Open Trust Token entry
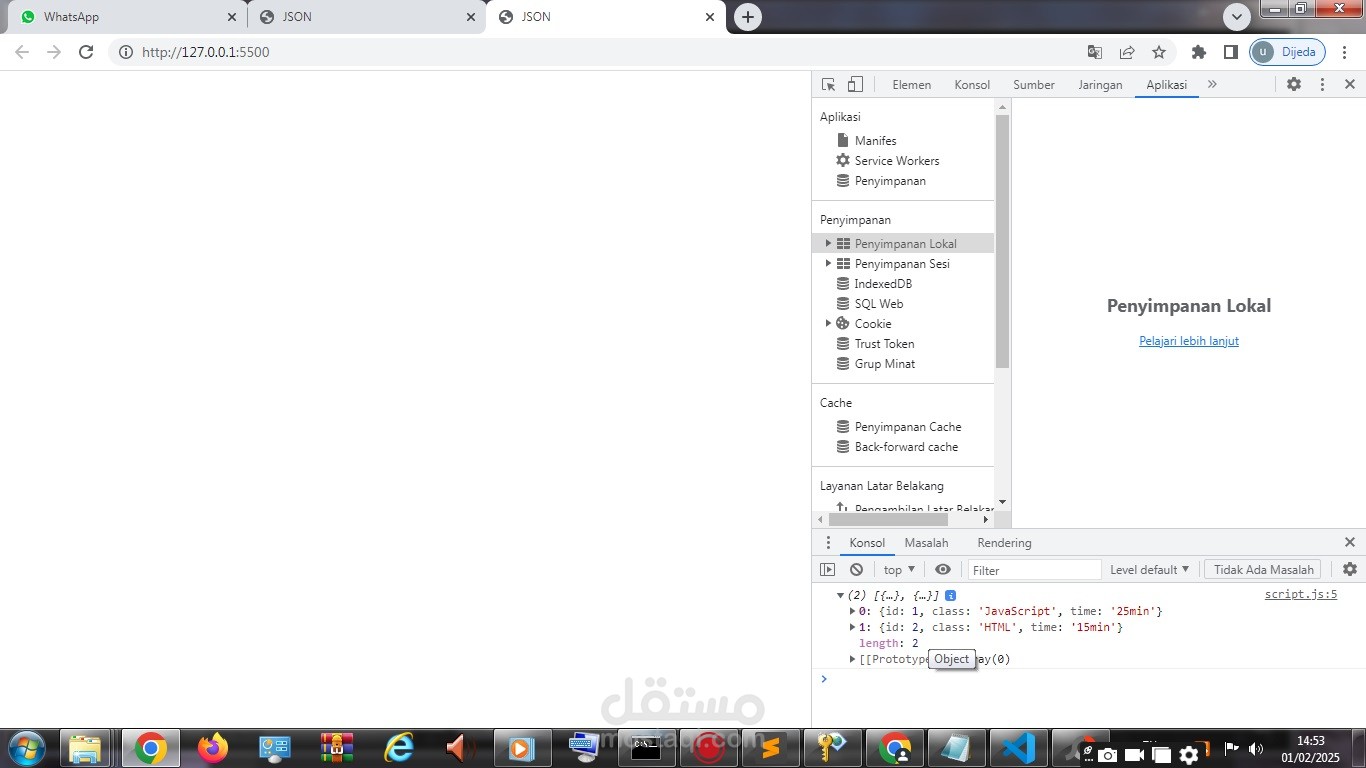 point(884,344)
